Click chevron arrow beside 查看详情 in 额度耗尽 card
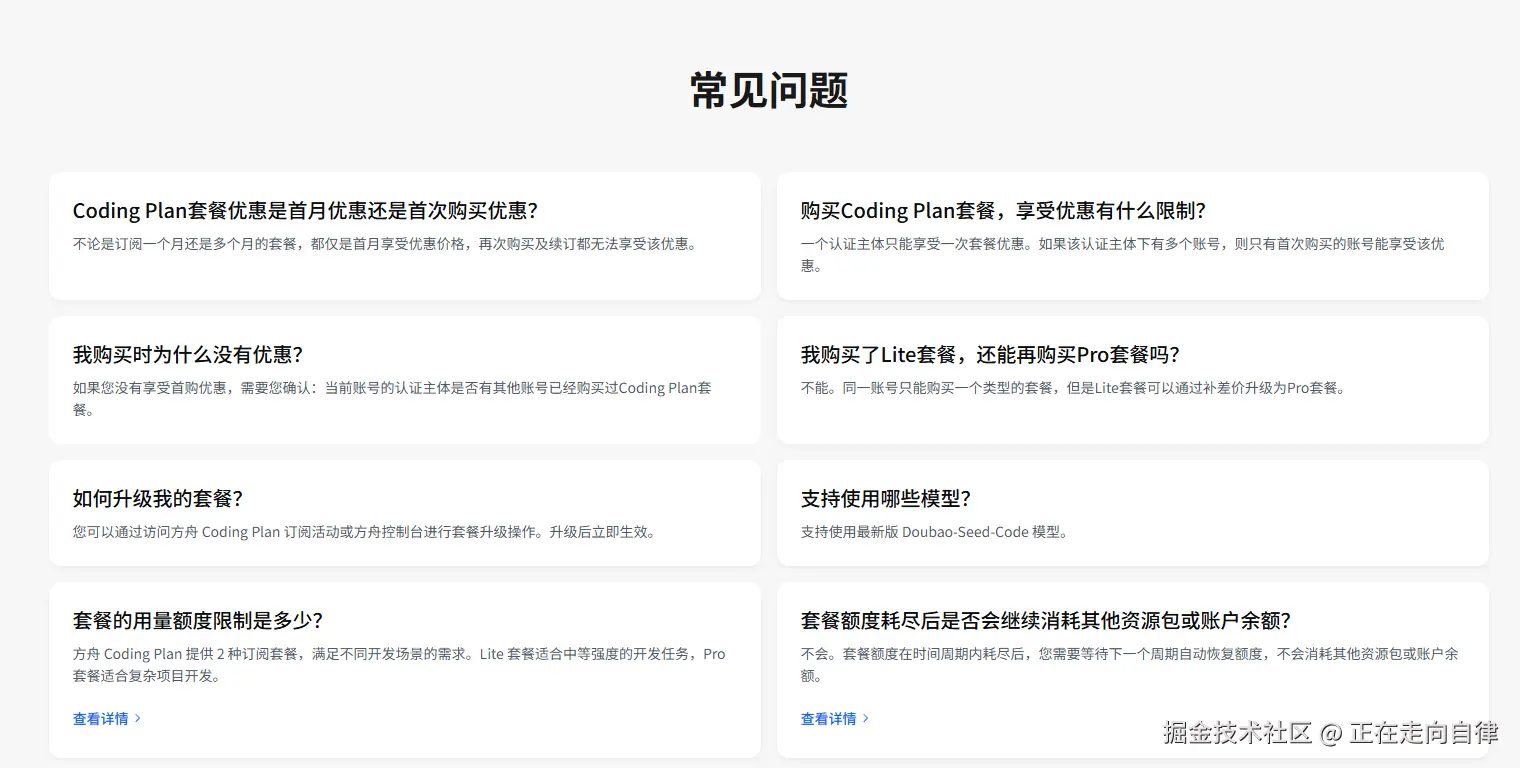The image size is (1520, 768). (865, 718)
